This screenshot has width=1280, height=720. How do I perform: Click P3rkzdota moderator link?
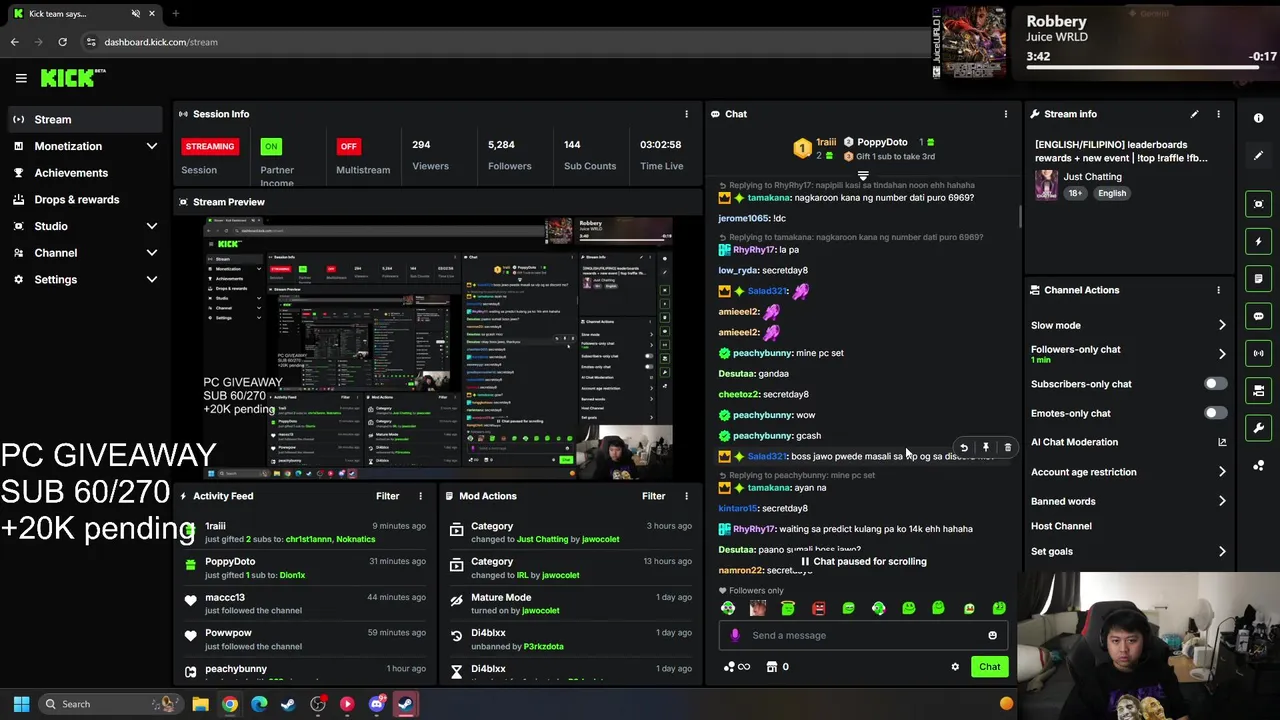543,646
